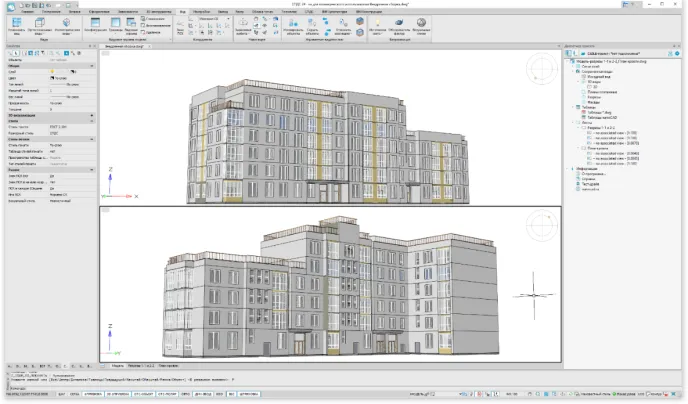Click Источники света icon
The width and height of the screenshot is (688, 404).
tap(375, 23)
